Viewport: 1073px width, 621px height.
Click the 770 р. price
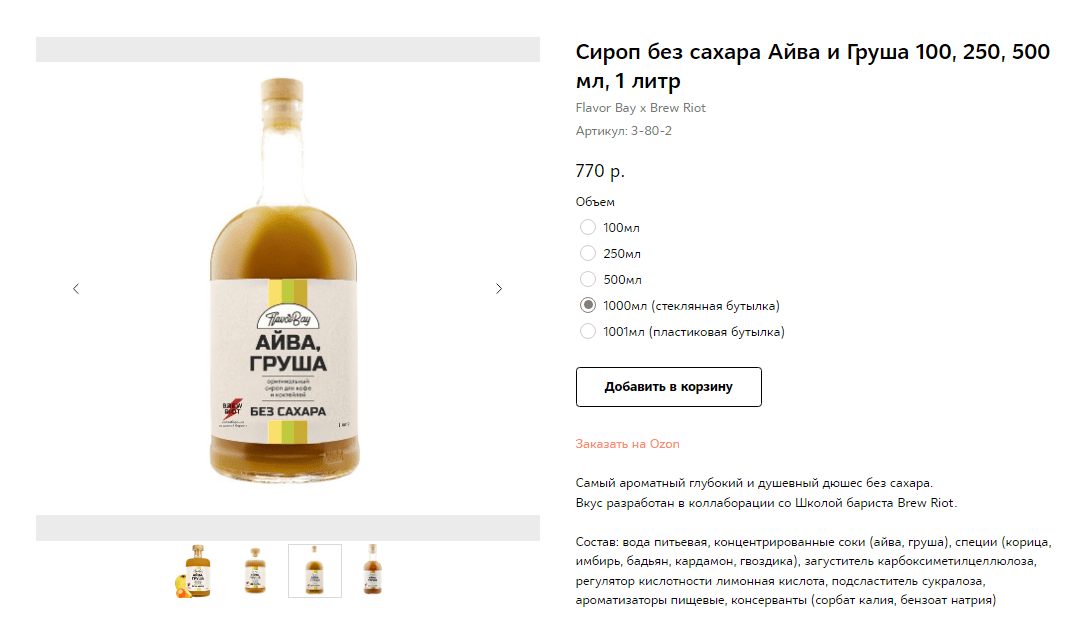click(x=600, y=170)
